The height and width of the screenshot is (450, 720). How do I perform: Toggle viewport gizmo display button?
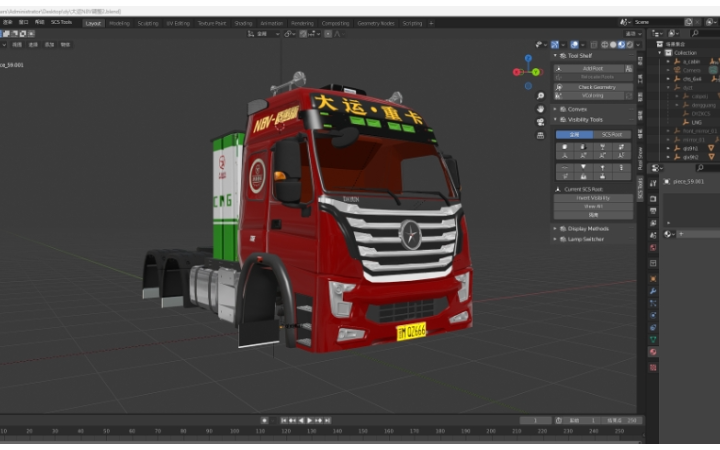pos(555,45)
